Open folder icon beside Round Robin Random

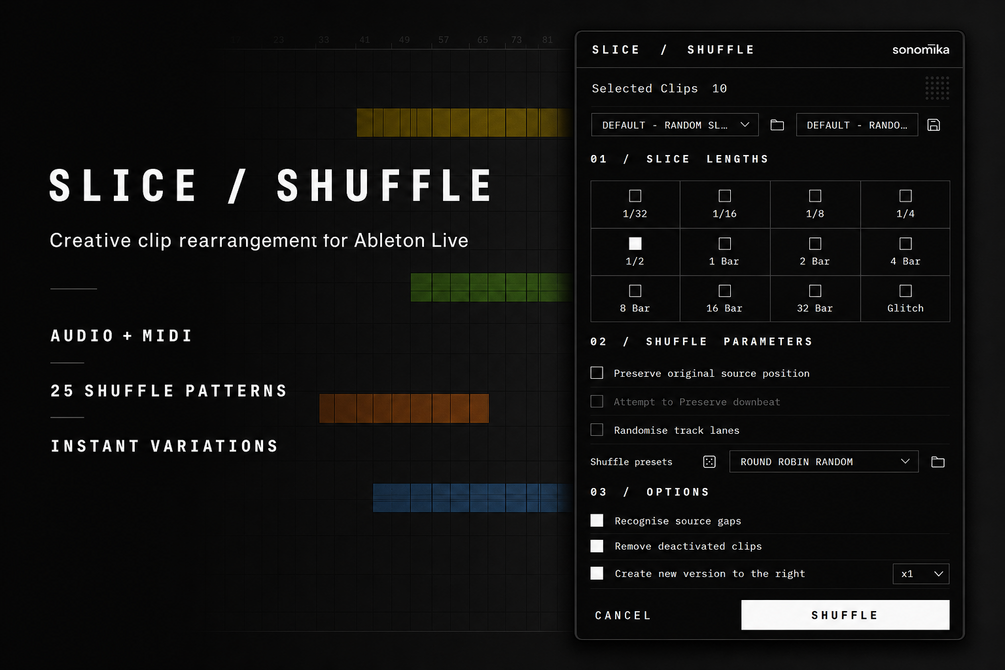point(938,462)
